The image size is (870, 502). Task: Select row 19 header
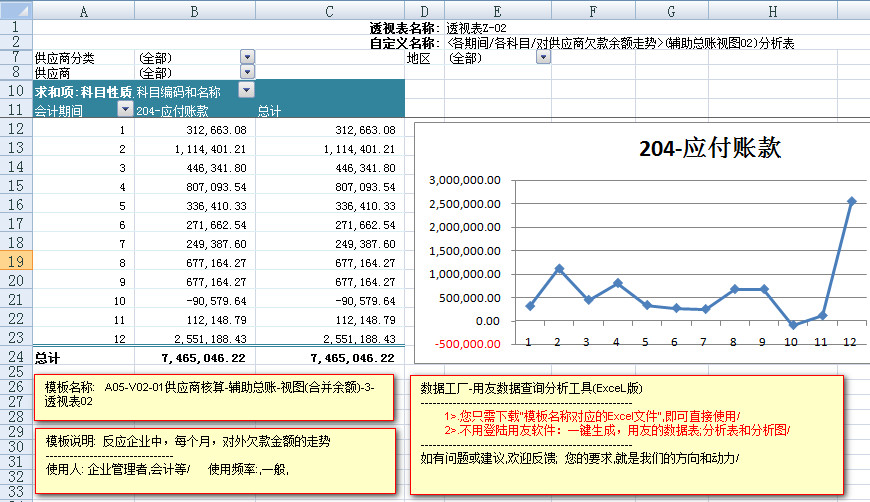(16, 261)
